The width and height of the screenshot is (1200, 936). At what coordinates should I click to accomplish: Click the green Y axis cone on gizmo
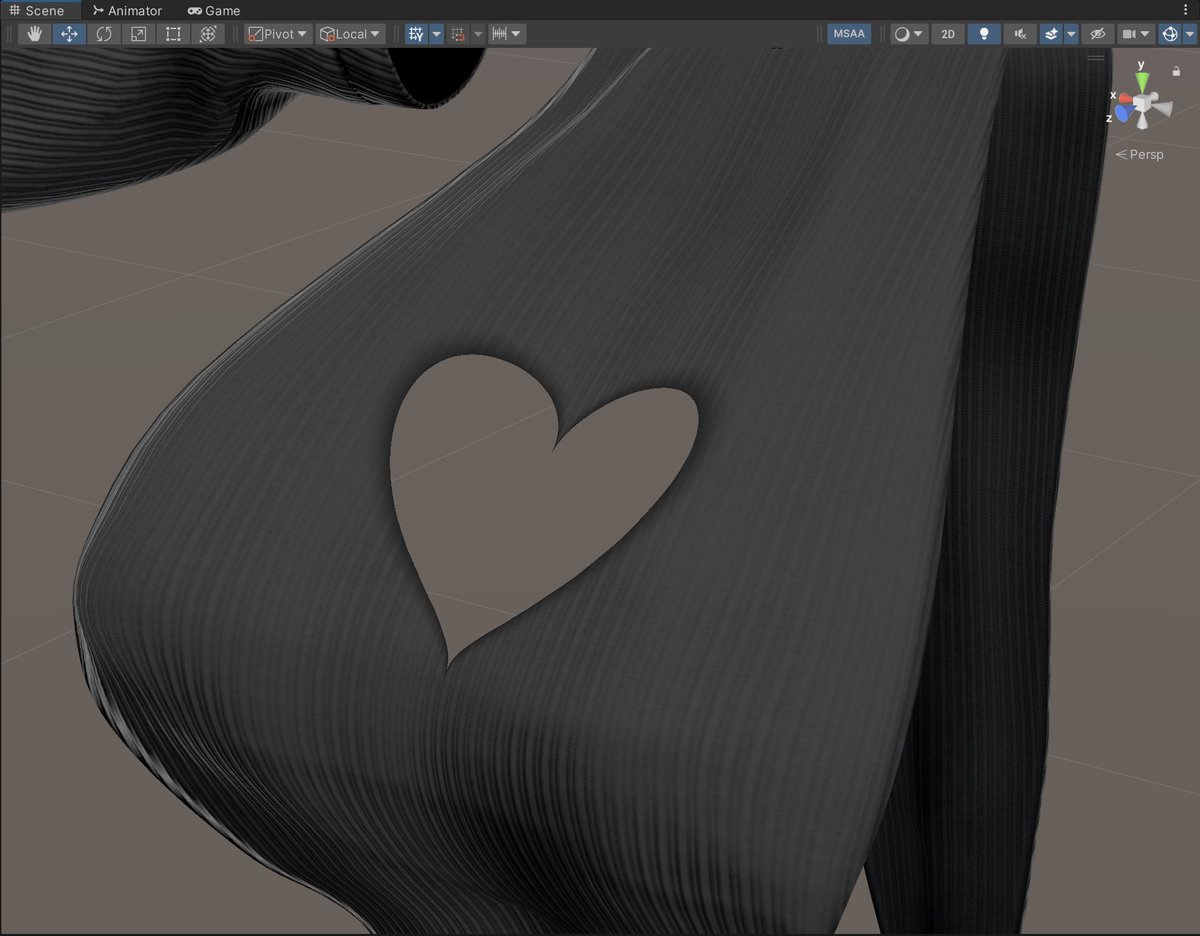(1142, 78)
